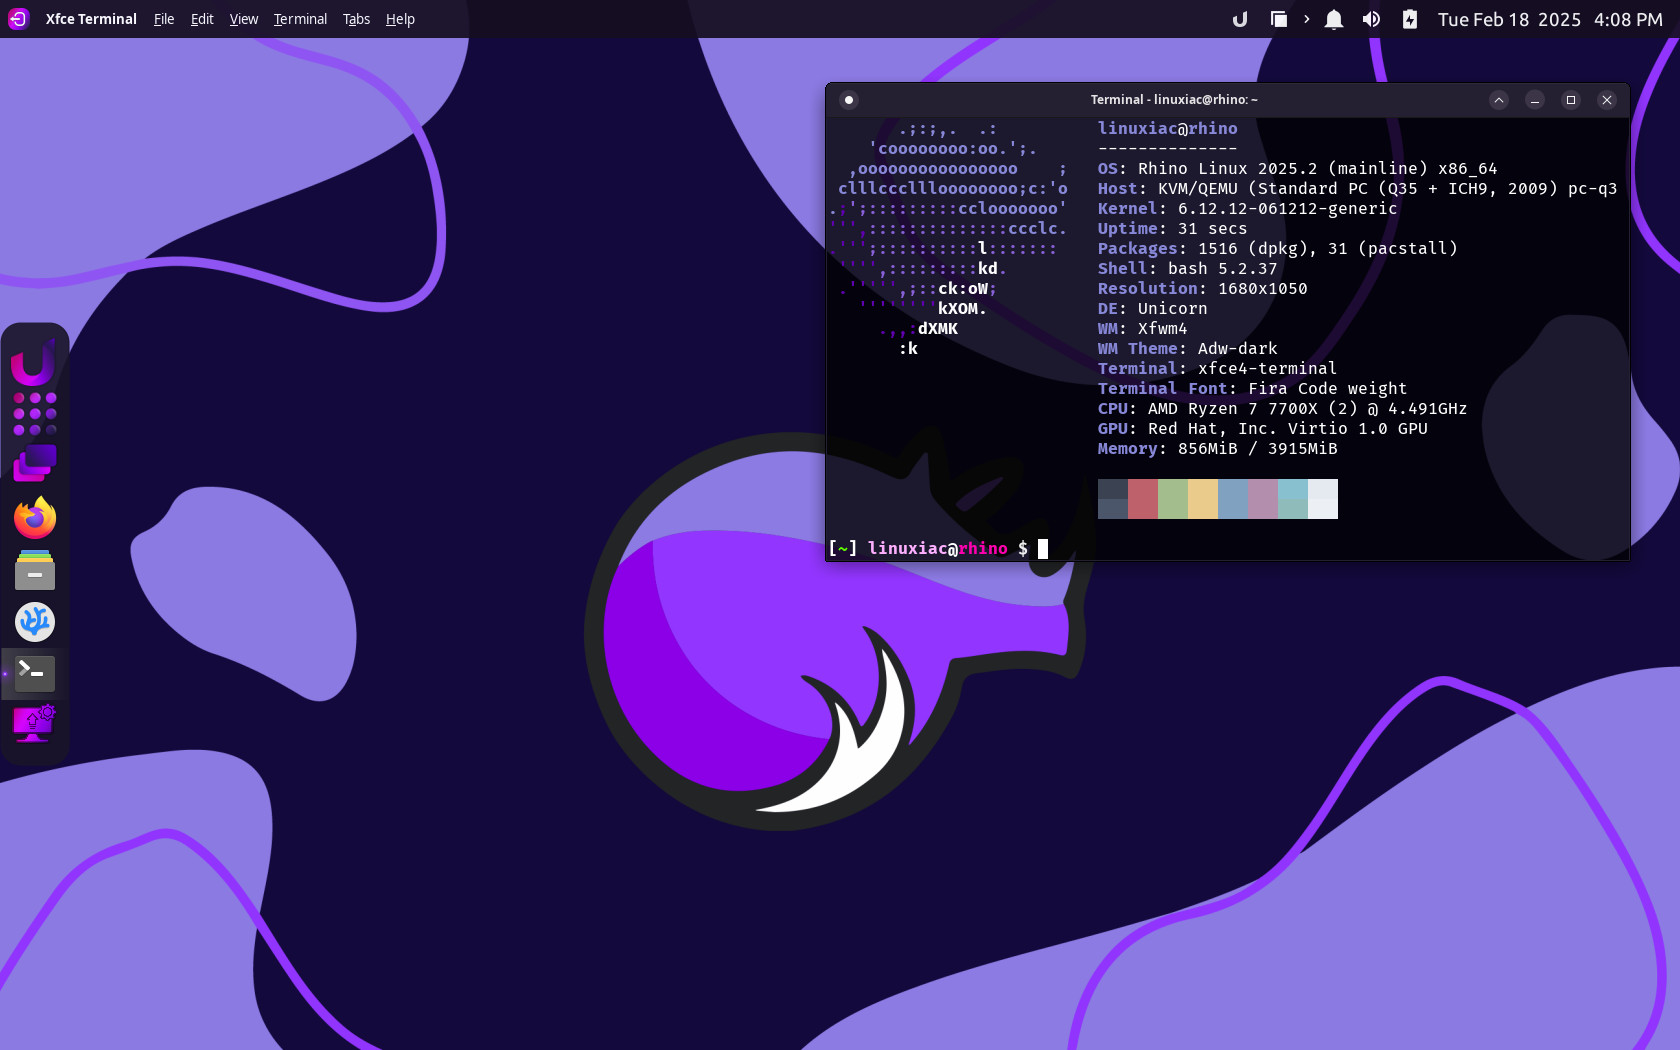Minimize the terminal window
The image size is (1680, 1050).
coord(1534,100)
